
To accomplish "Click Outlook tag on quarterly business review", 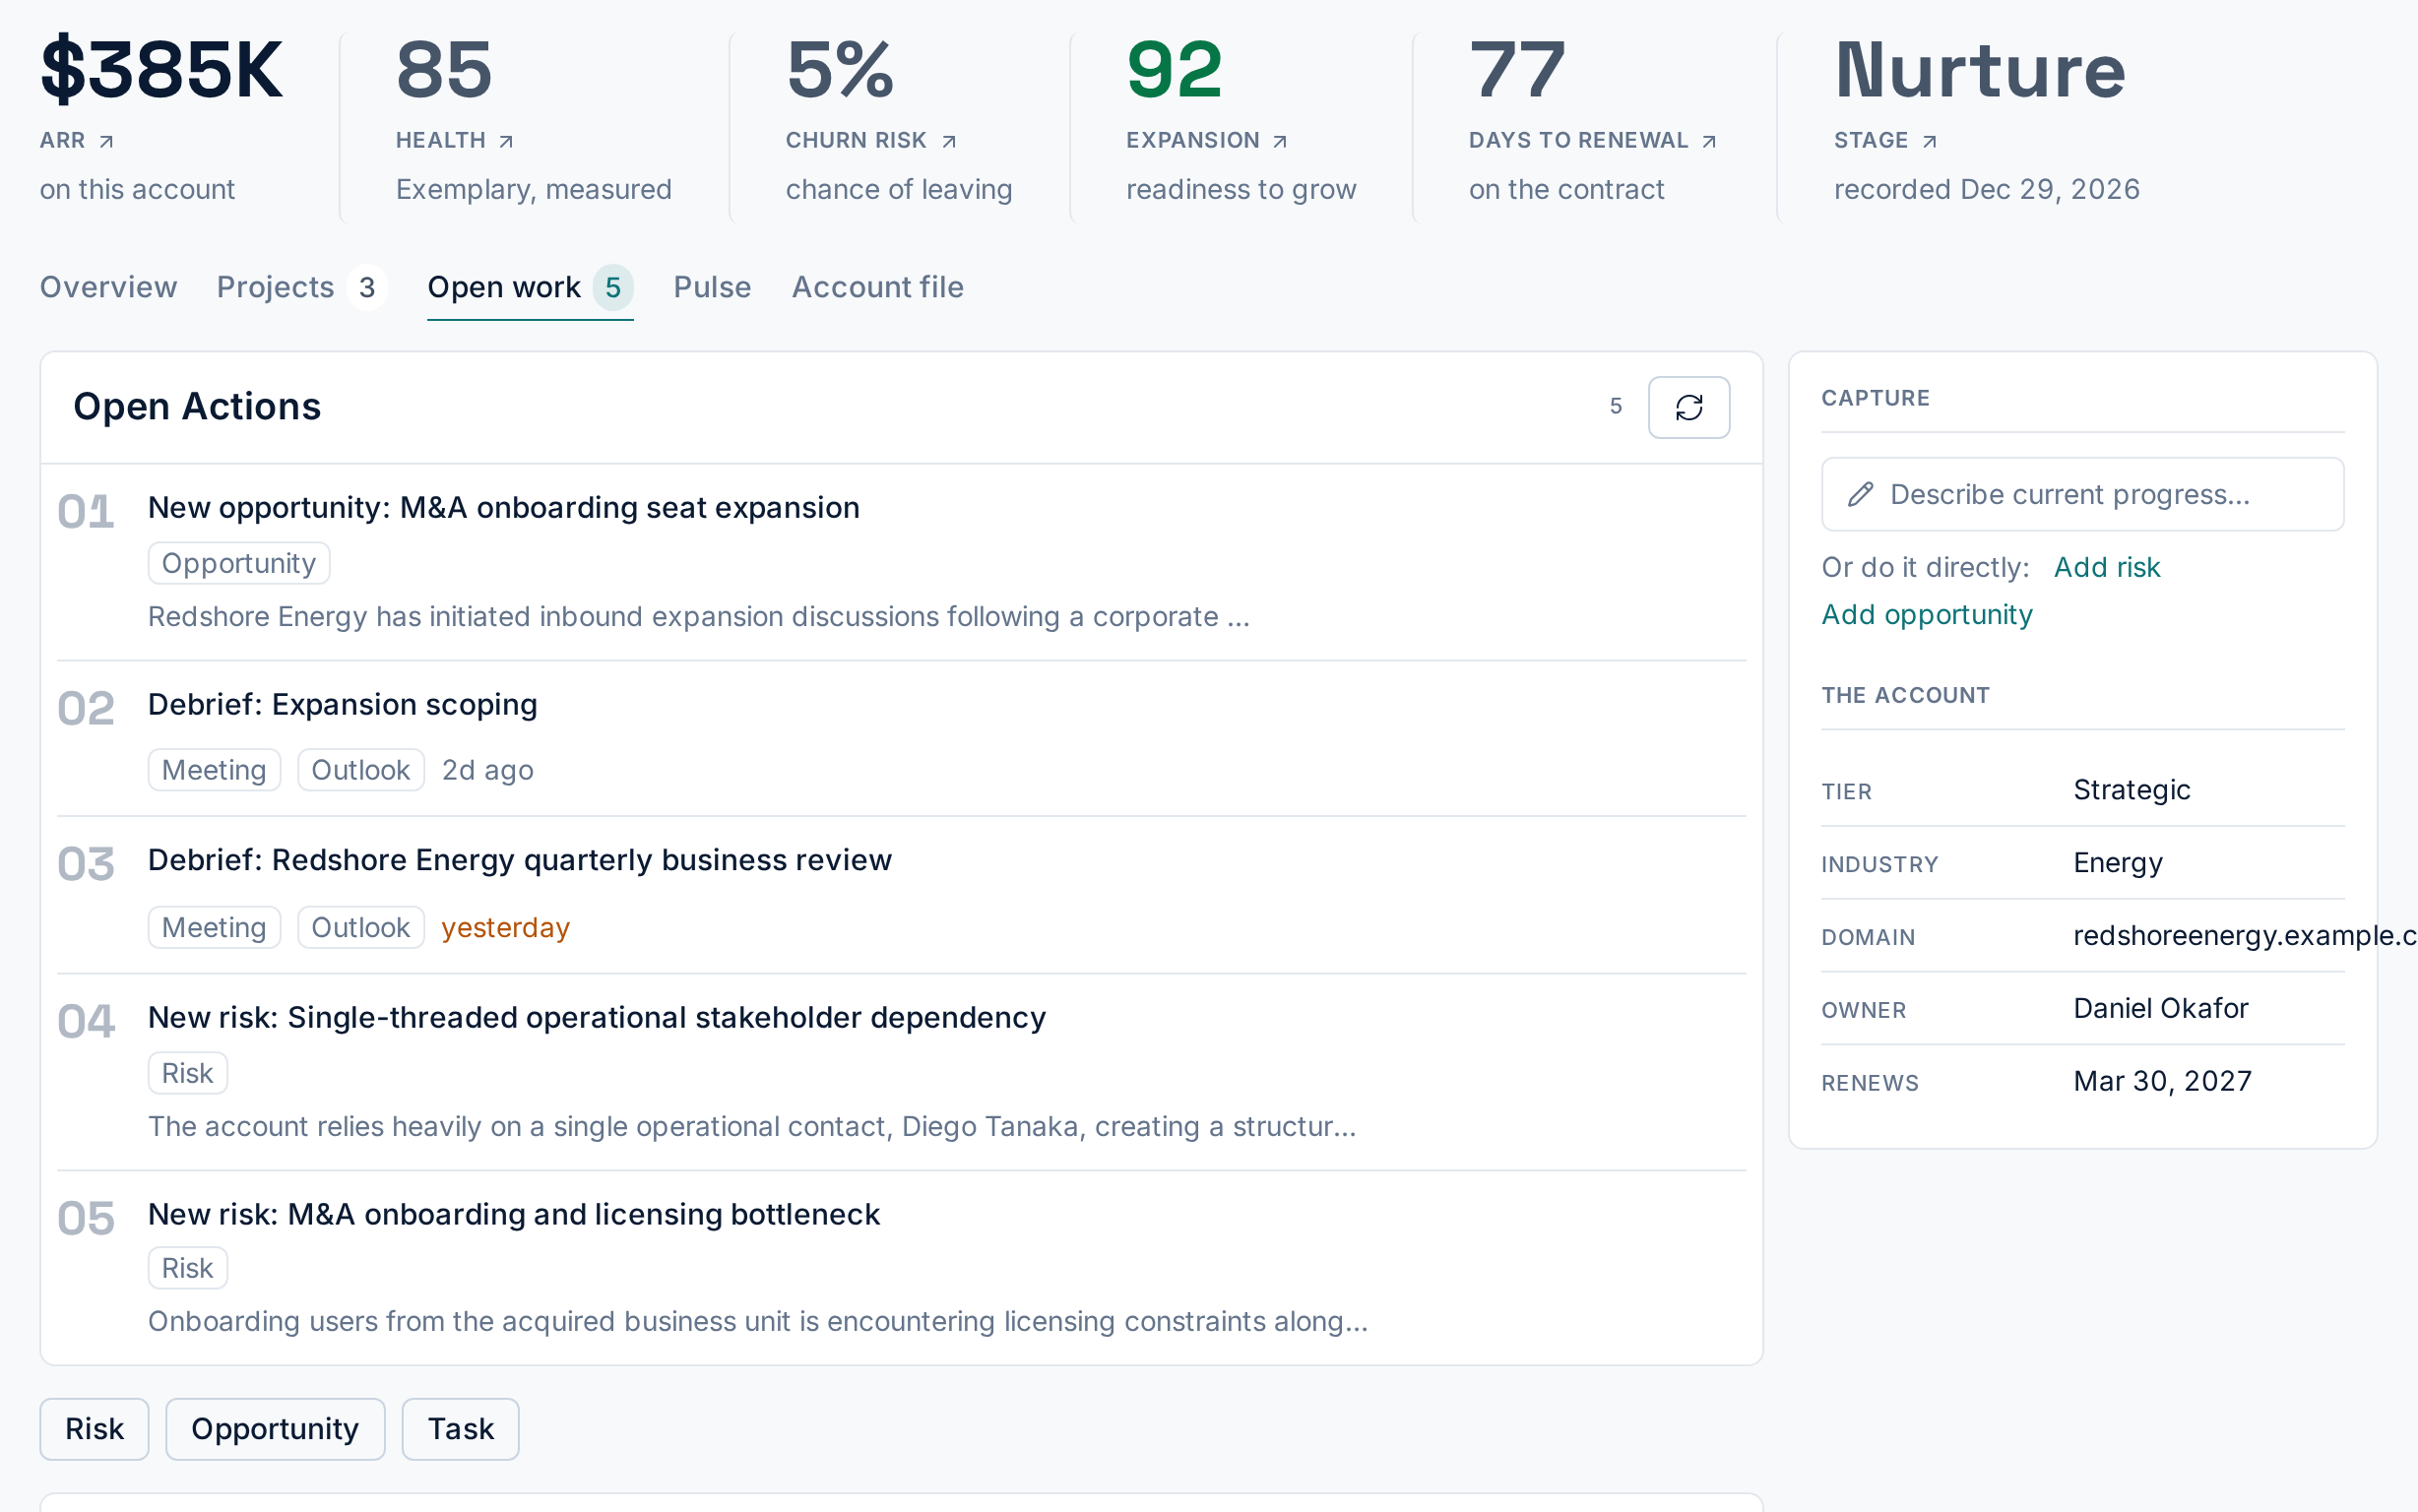I will coord(360,927).
